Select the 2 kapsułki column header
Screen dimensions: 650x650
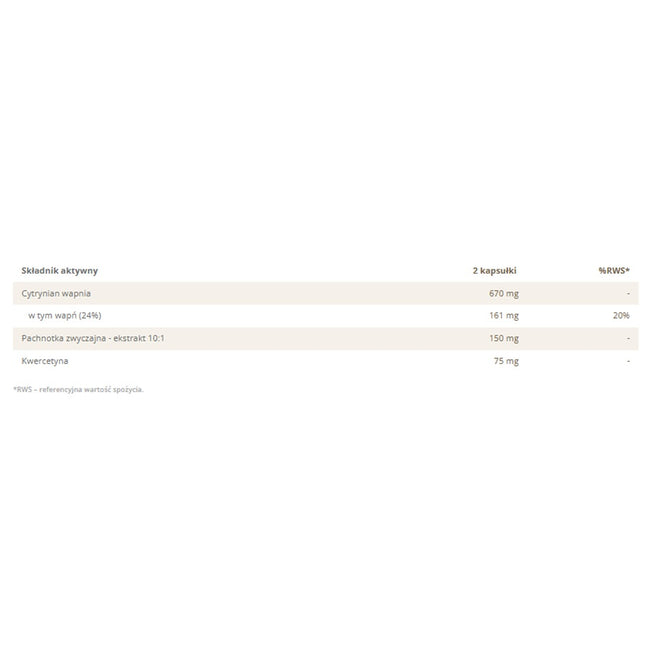[x=494, y=271]
